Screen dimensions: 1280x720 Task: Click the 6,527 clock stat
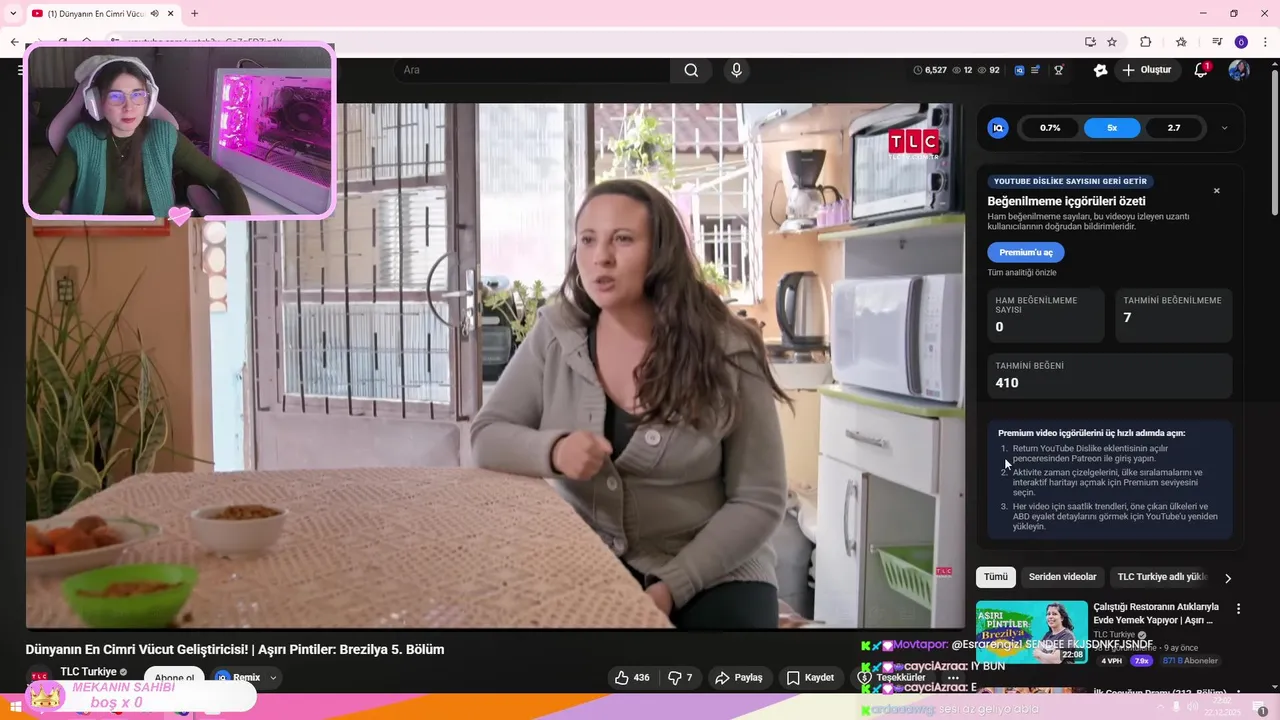[930, 70]
